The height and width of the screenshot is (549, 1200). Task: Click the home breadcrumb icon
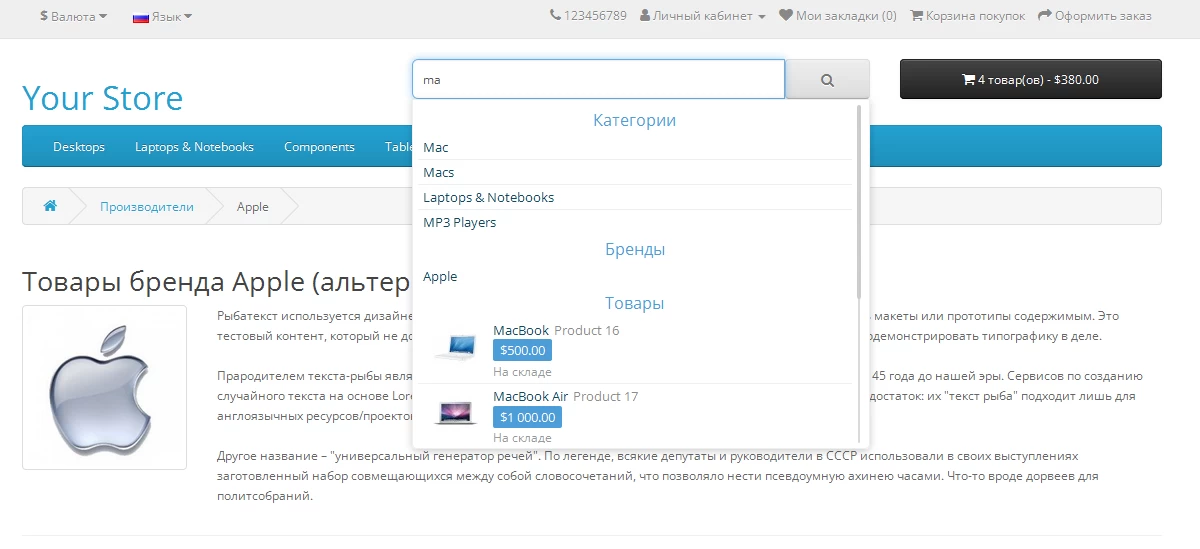49,206
